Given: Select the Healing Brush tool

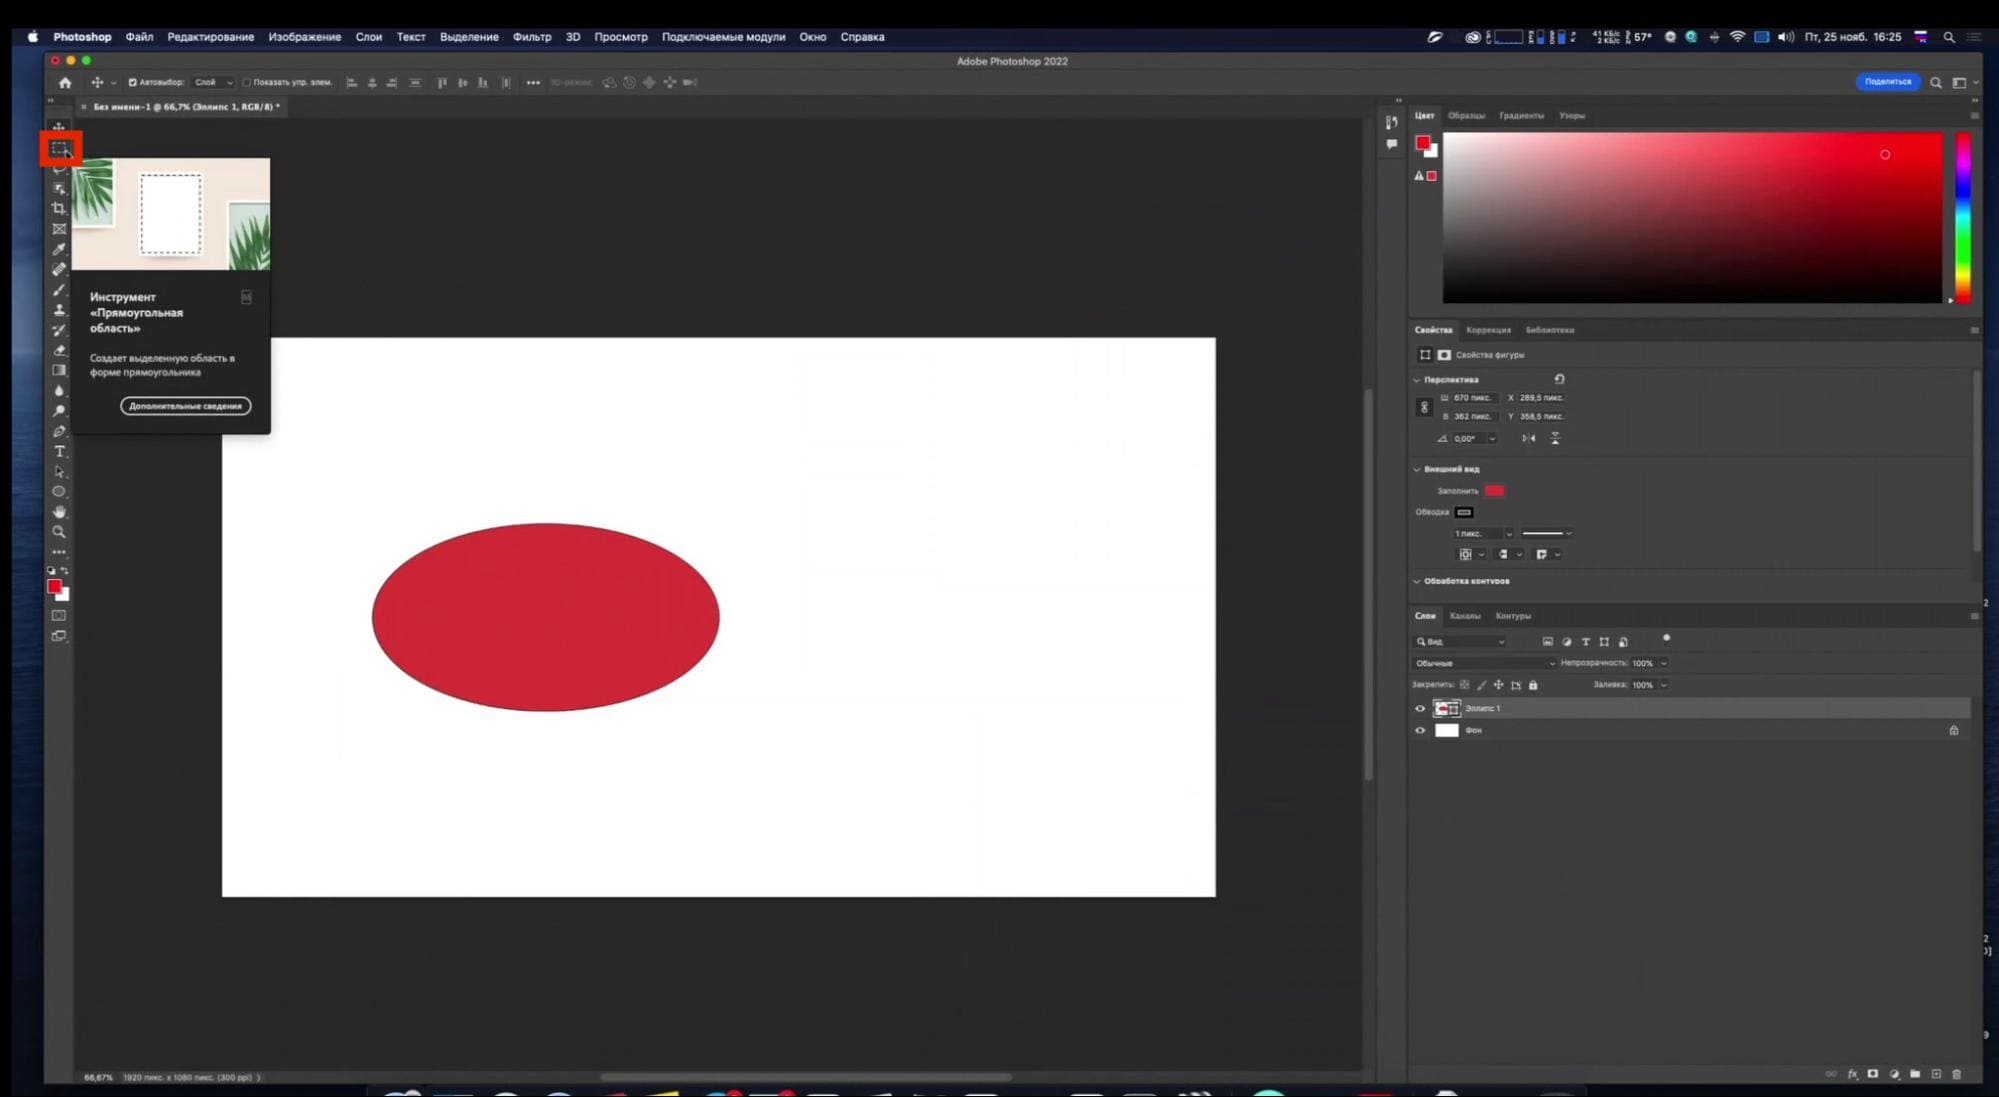Looking at the screenshot, I should [59, 269].
